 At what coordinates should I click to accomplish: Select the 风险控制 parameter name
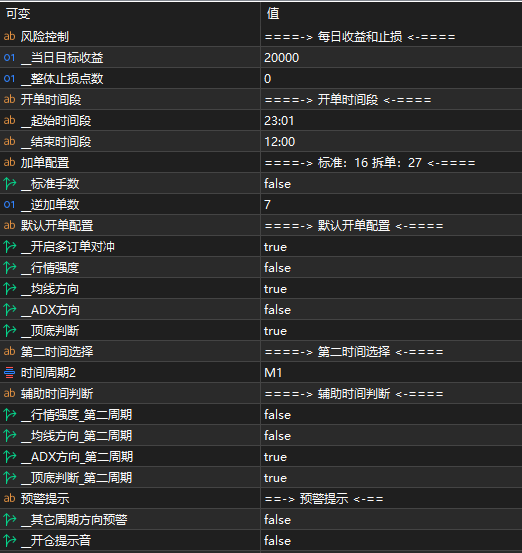tap(44, 37)
